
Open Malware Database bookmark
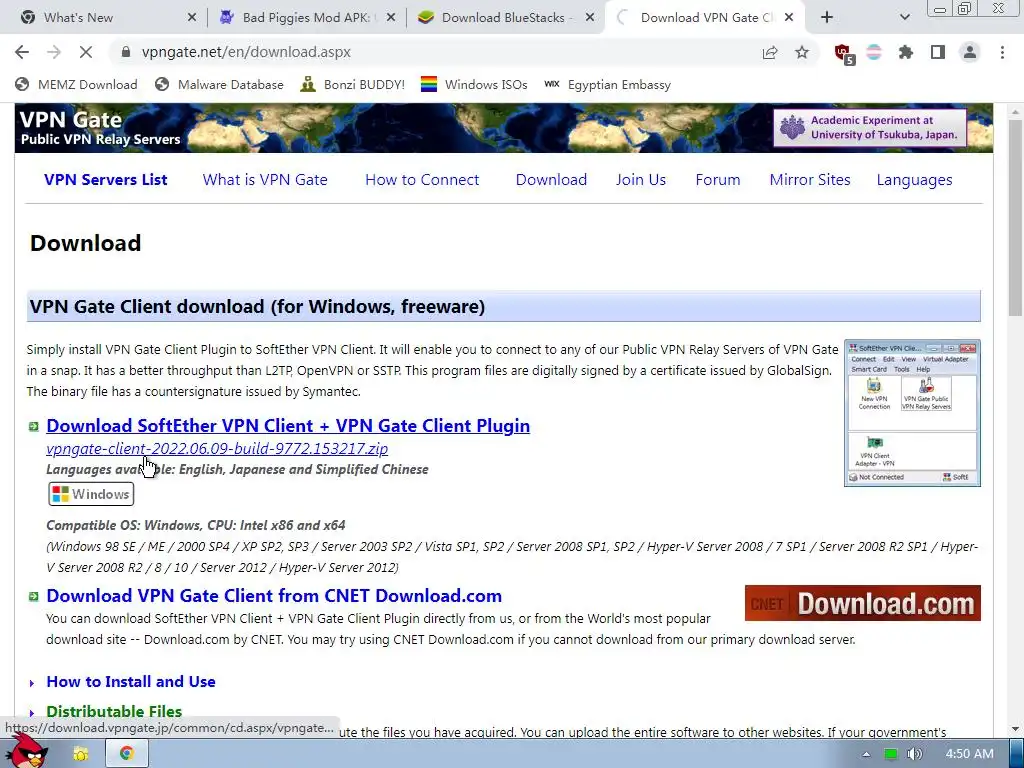[219, 85]
